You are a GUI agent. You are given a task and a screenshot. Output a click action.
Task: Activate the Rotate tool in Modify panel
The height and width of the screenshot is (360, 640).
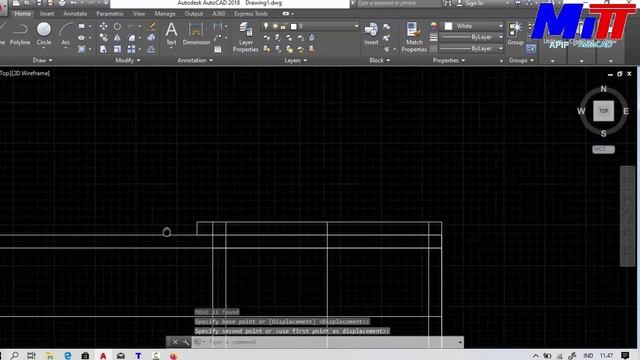click(x=117, y=26)
